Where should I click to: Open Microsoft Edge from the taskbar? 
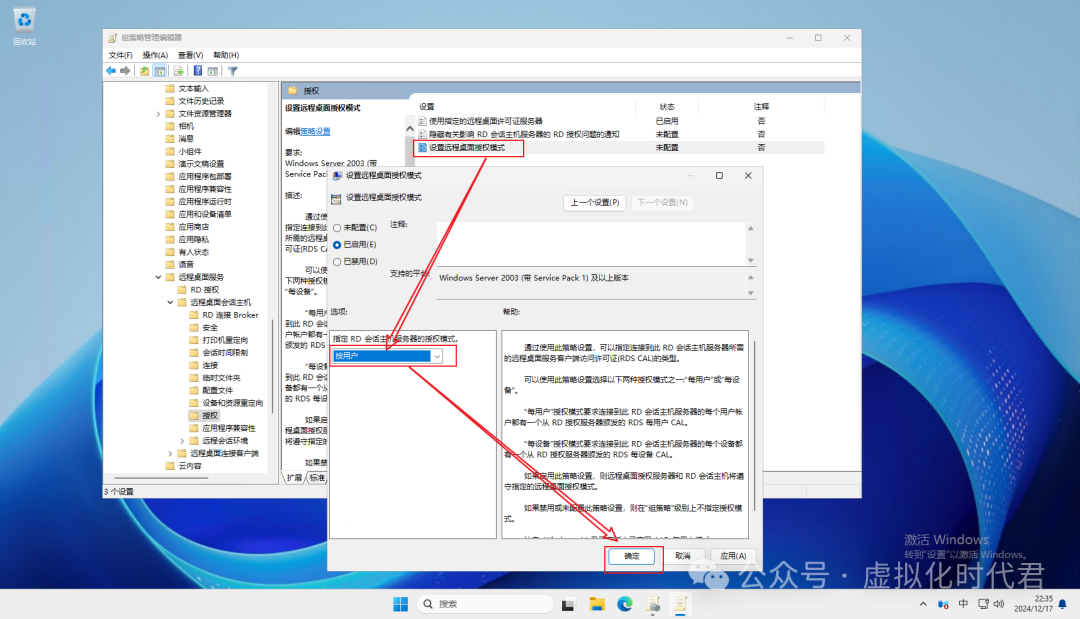625,604
